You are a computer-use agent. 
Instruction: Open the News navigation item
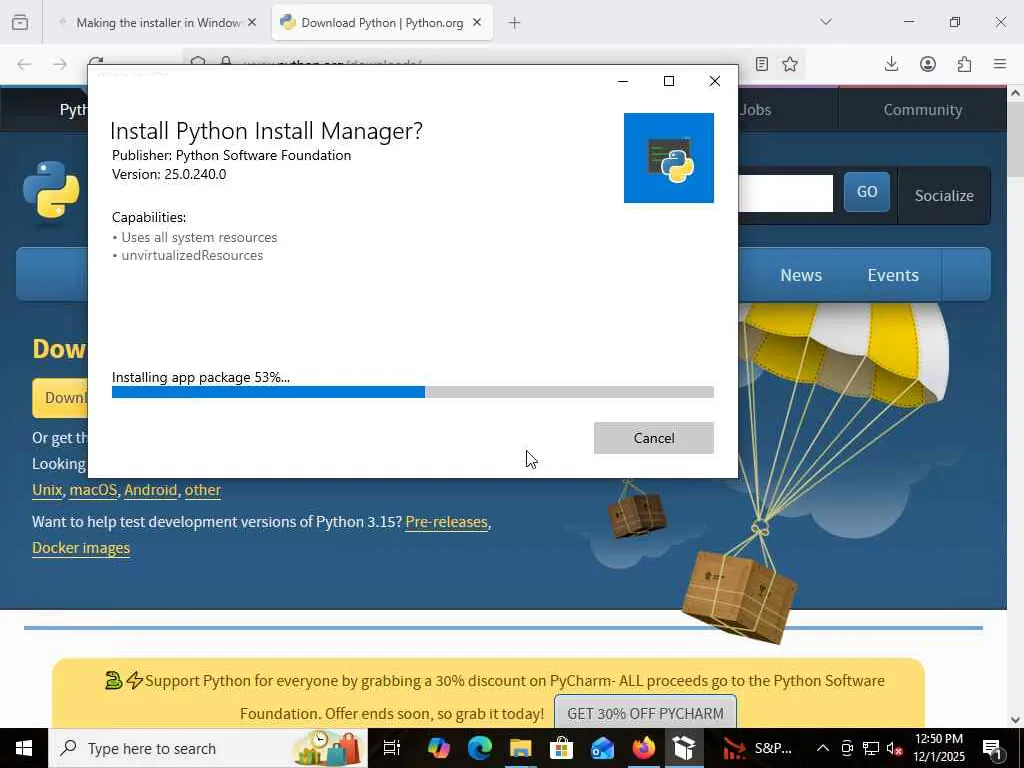click(801, 275)
